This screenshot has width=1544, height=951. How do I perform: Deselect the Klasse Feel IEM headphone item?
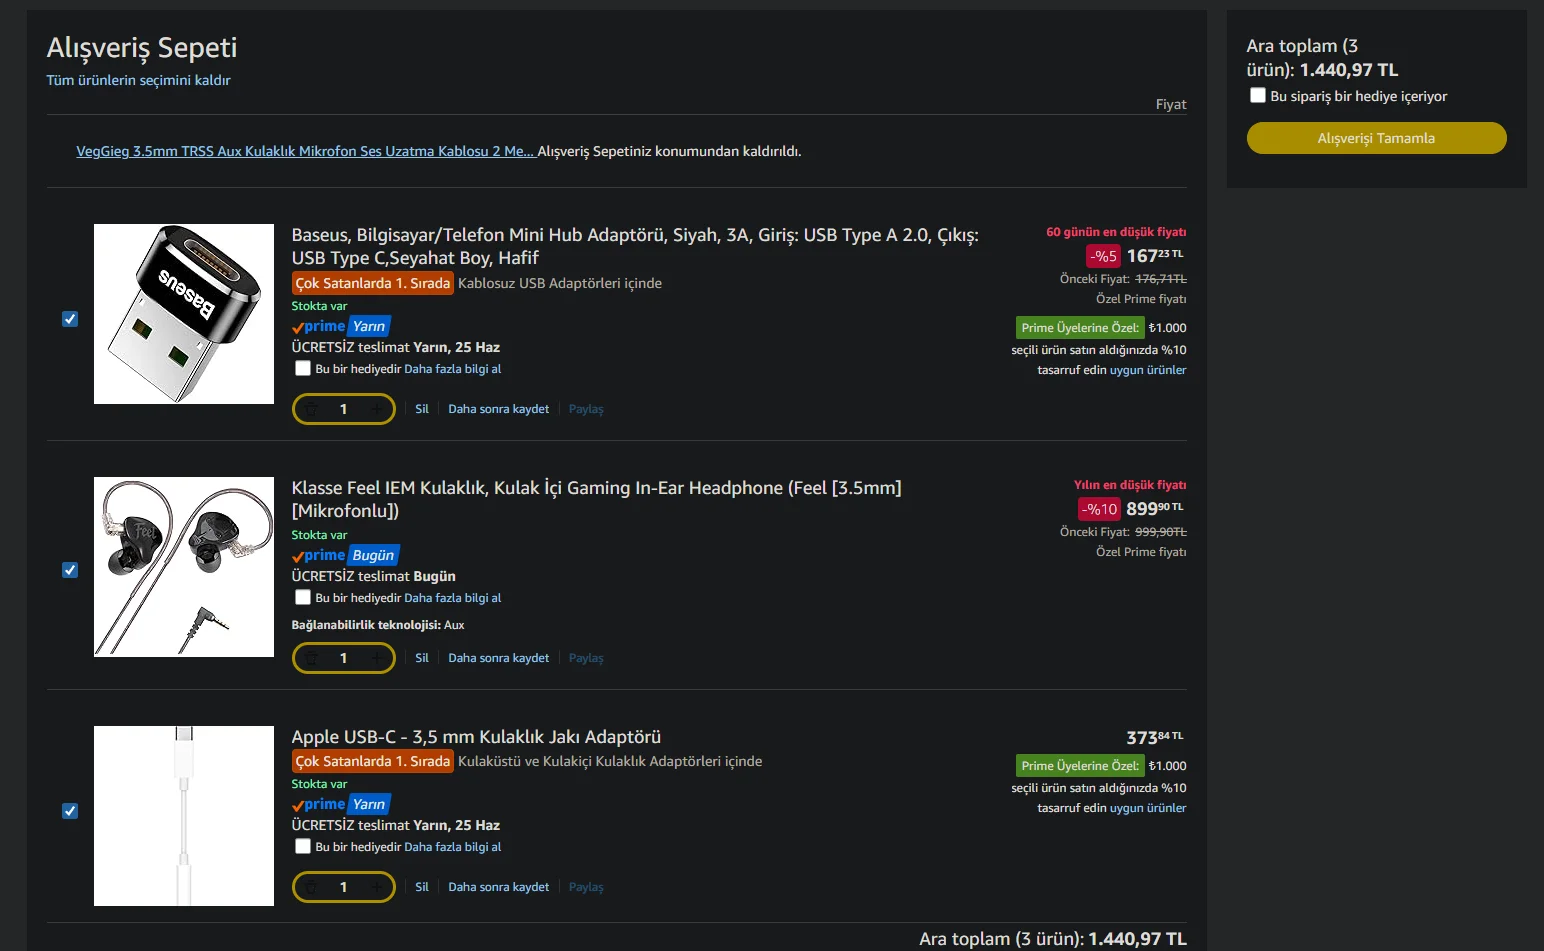click(70, 570)
